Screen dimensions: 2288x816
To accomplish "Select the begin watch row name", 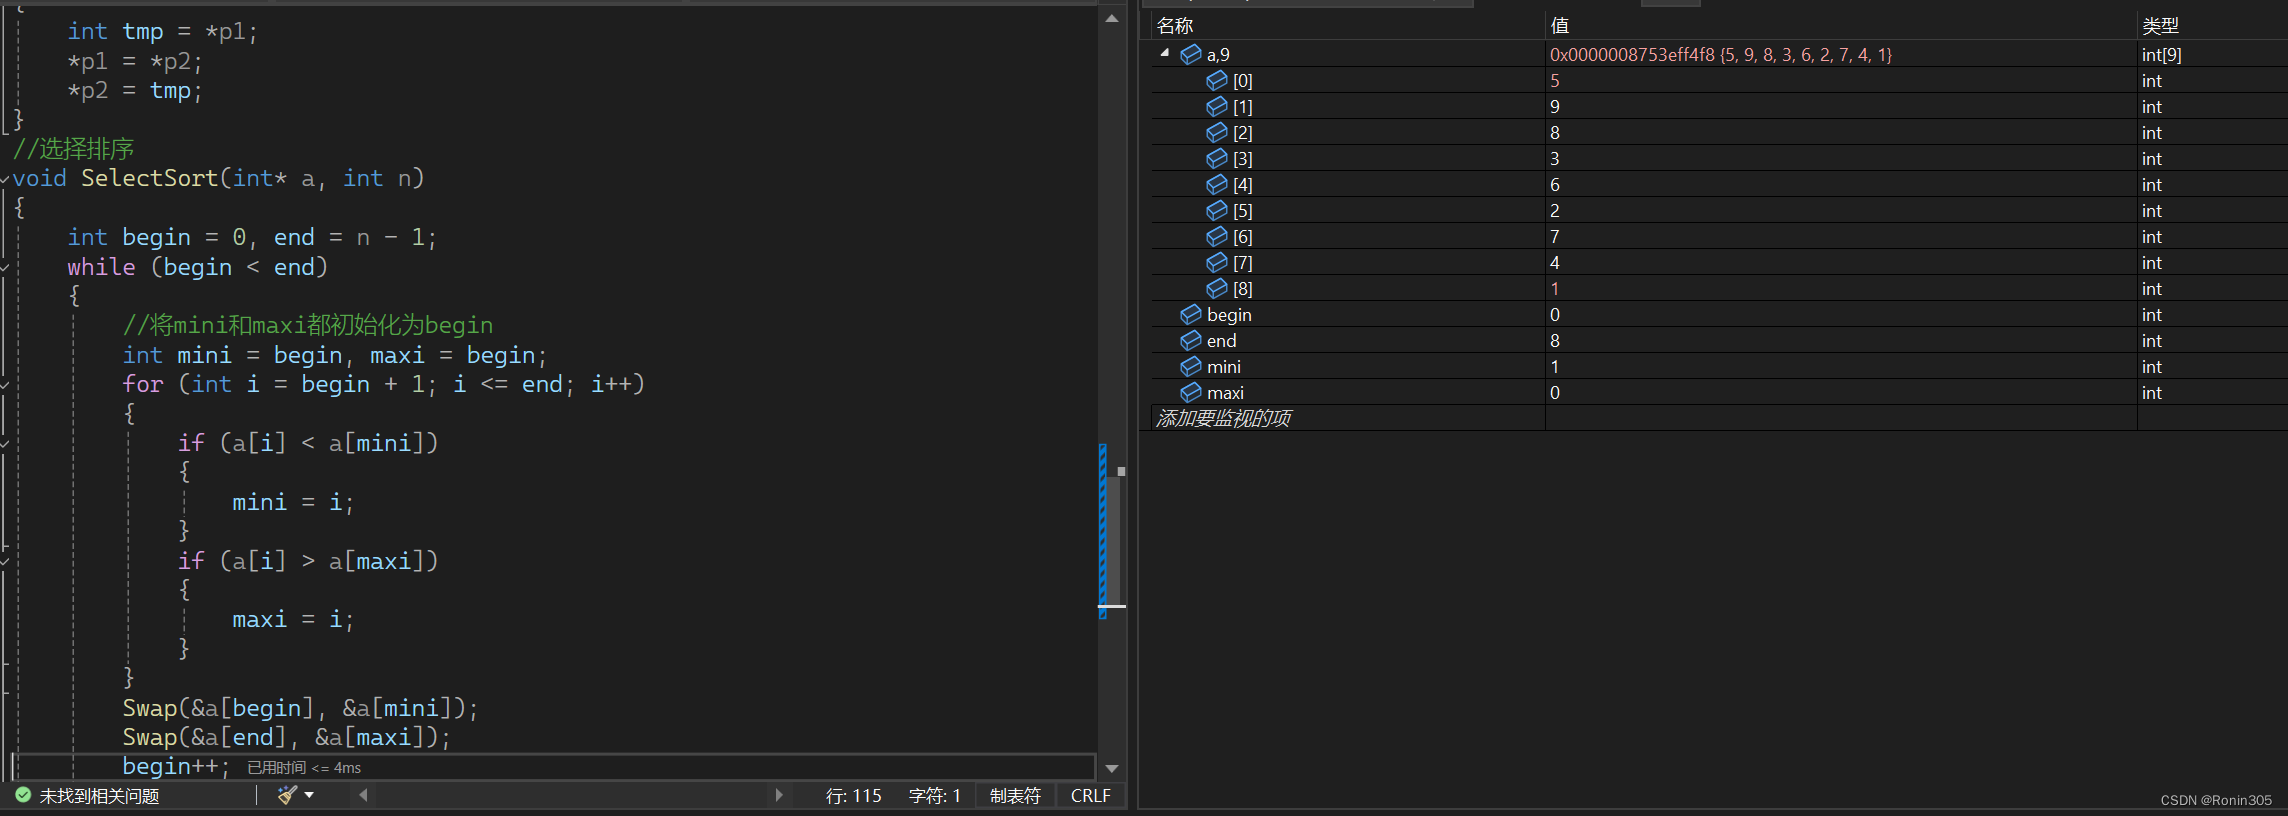I will click(x=1229, y=314).
